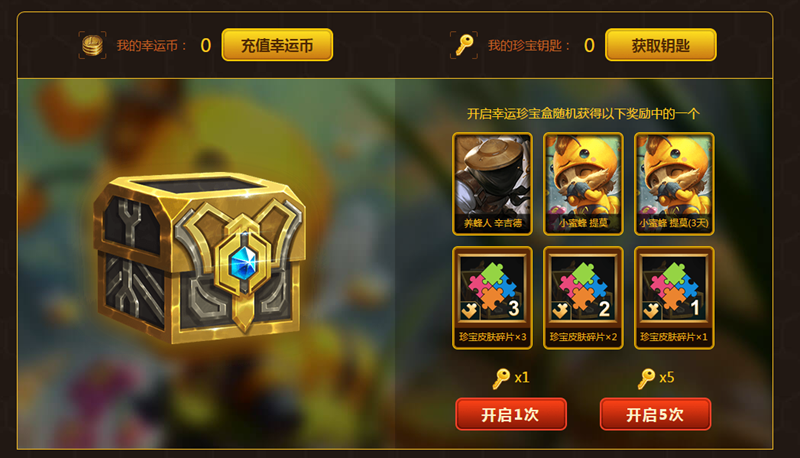Open the 珍宝皮肤碎片×3 reward card

[x=492, y=298]
